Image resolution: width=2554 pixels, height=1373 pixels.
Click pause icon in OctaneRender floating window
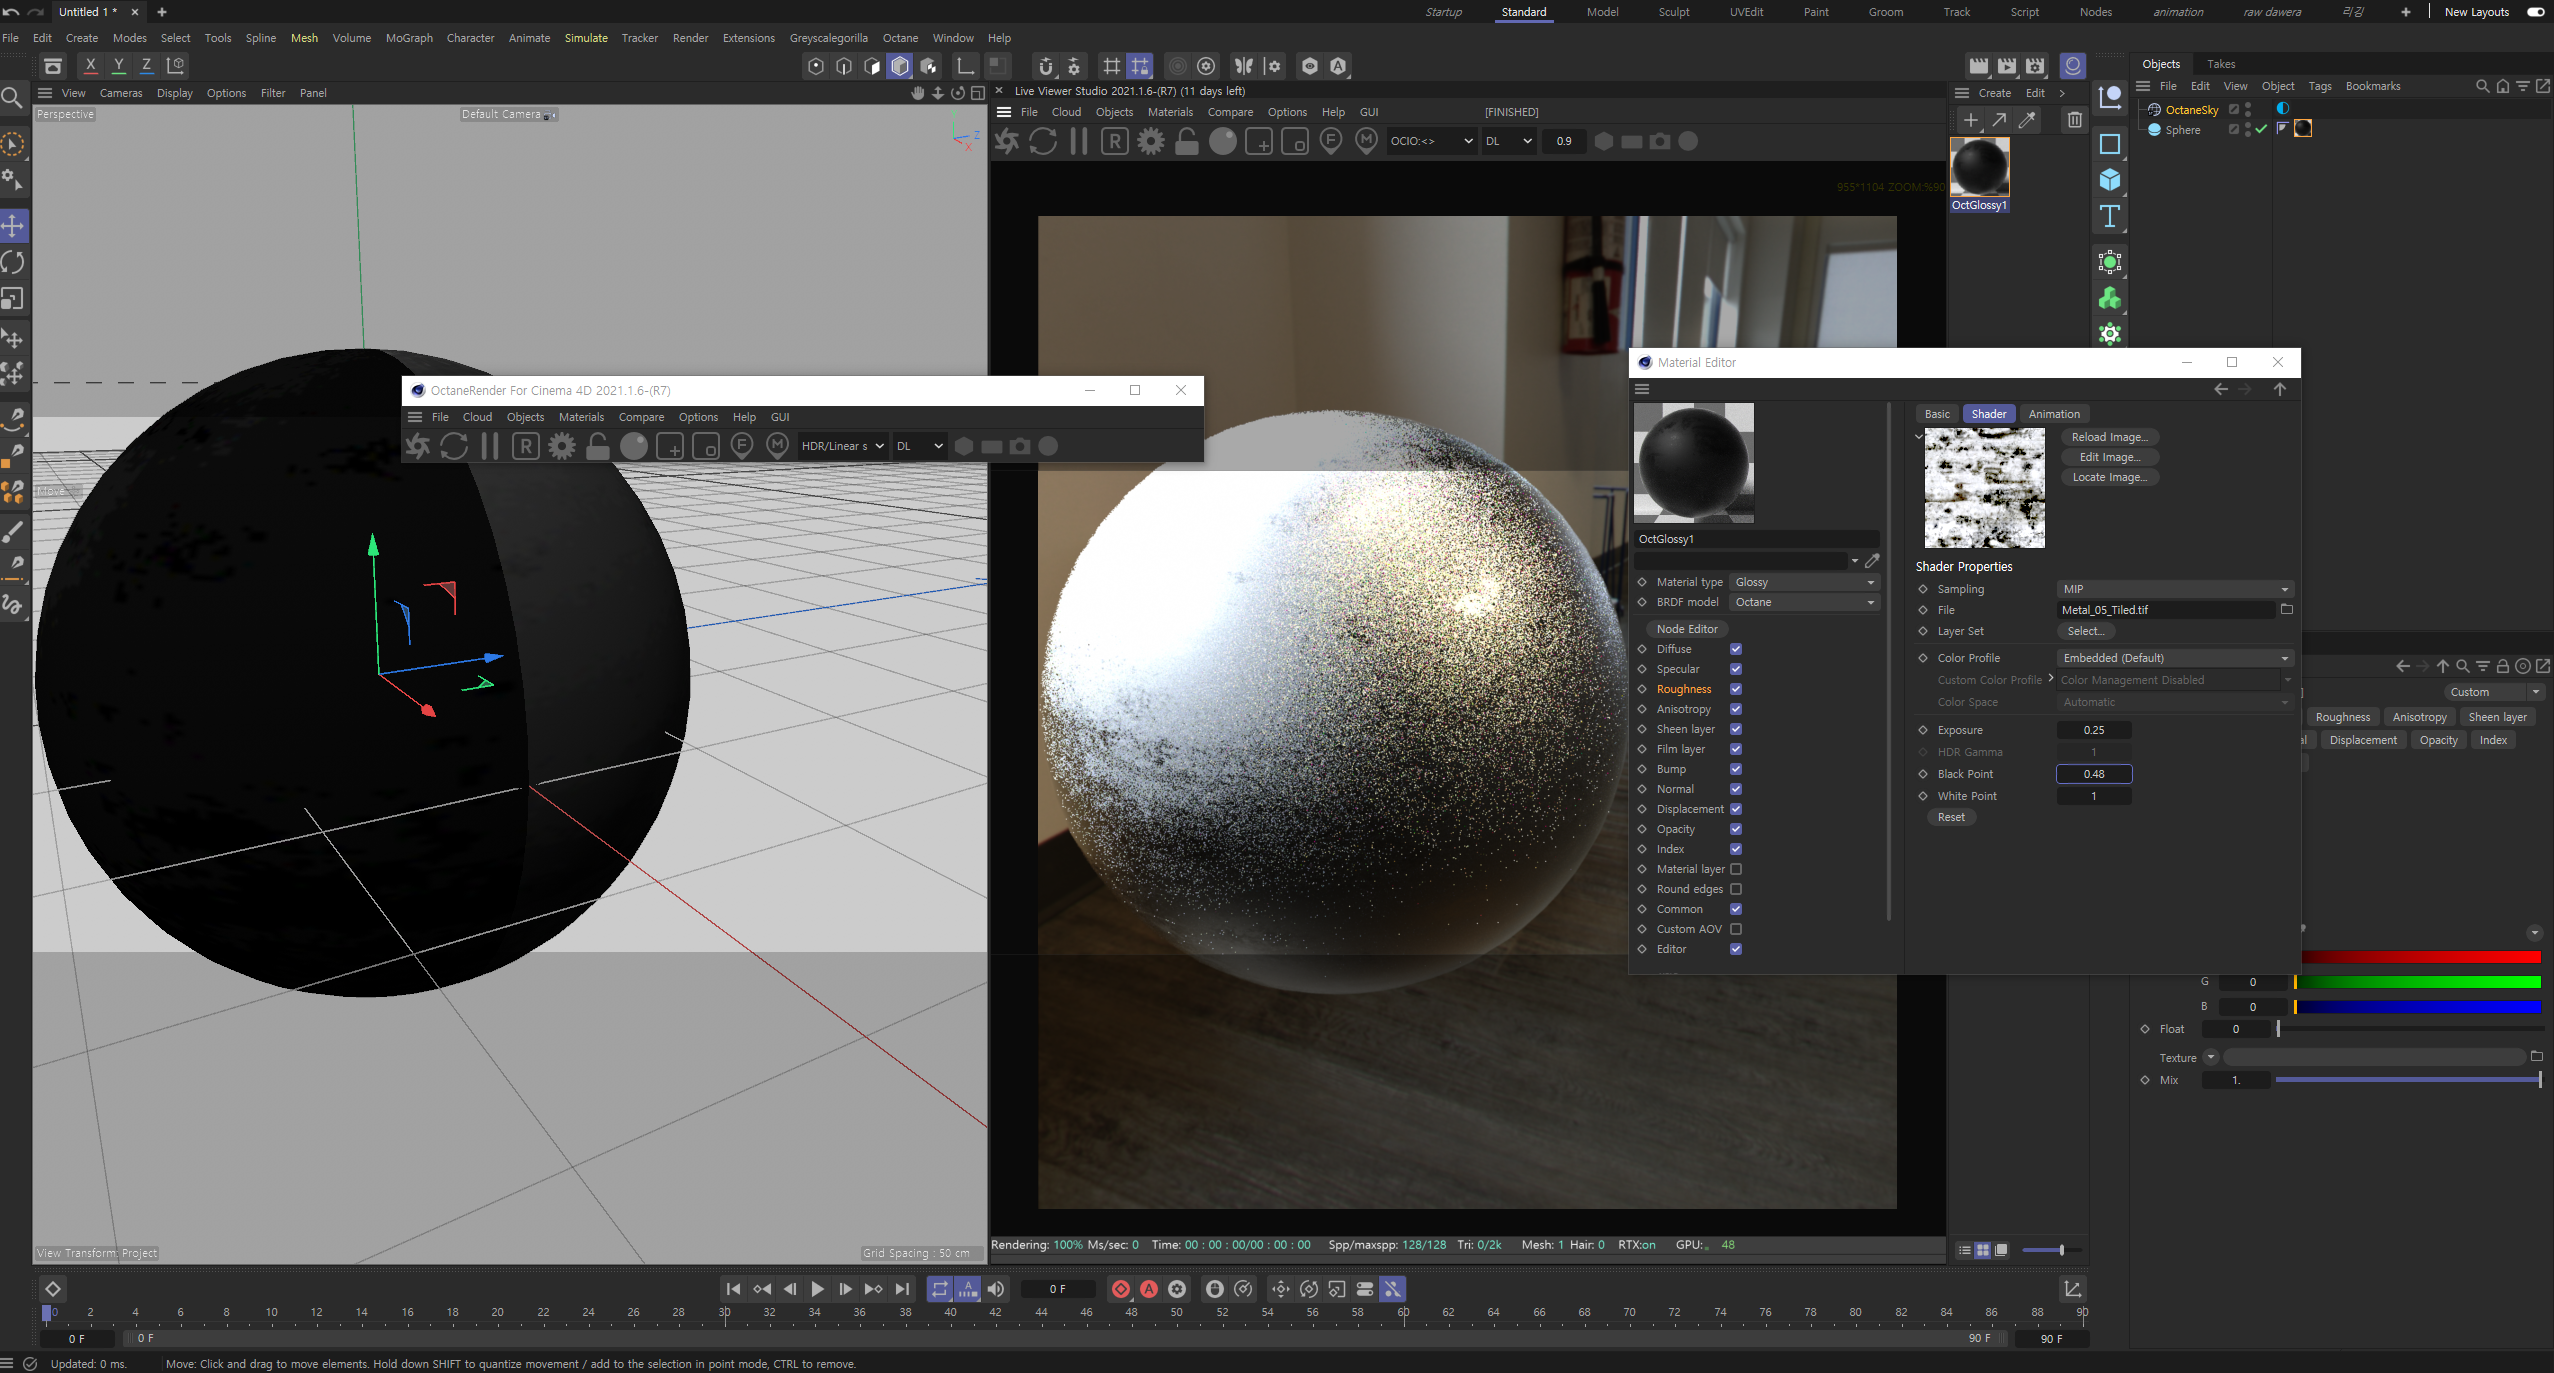[490, 446]
